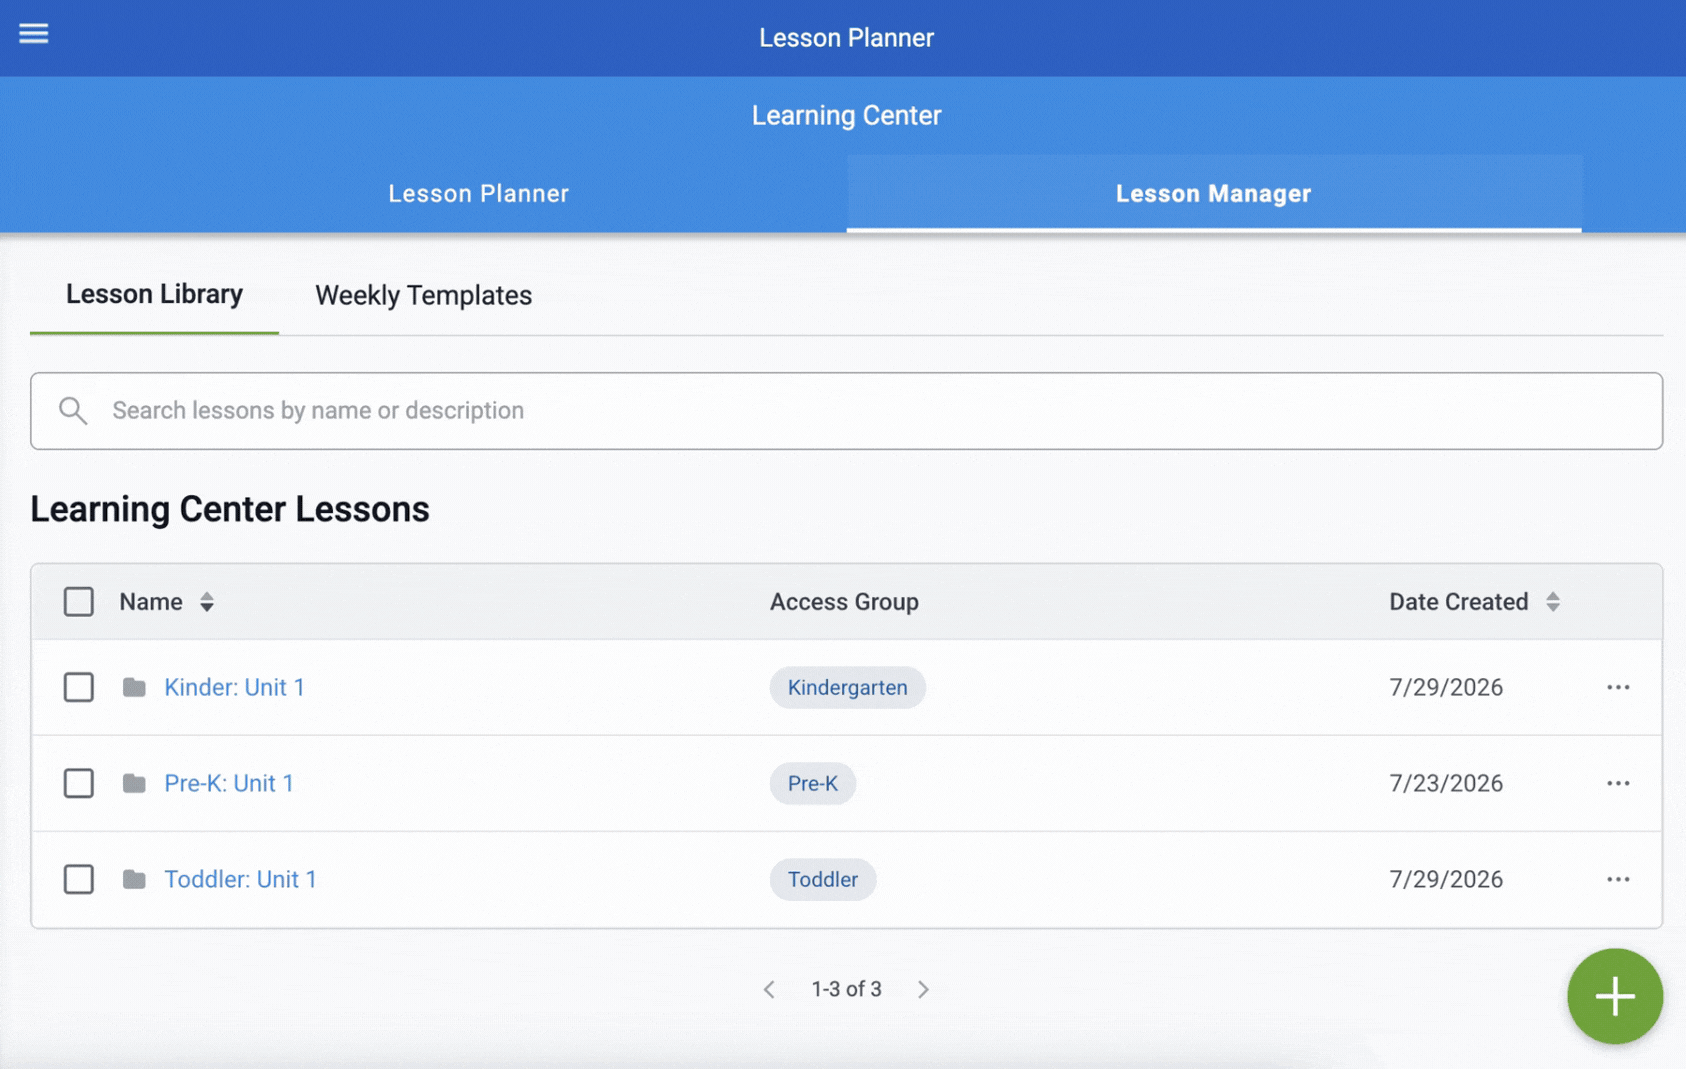1686x1069 pixels.
Task: Open the Kinder: Unit 1 folder link
Action: (x=234, y=687)
